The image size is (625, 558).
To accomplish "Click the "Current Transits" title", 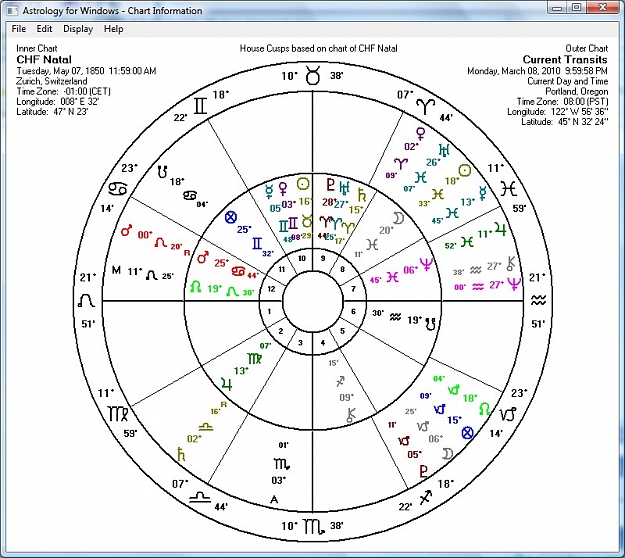I will click(x=565, y=60).
